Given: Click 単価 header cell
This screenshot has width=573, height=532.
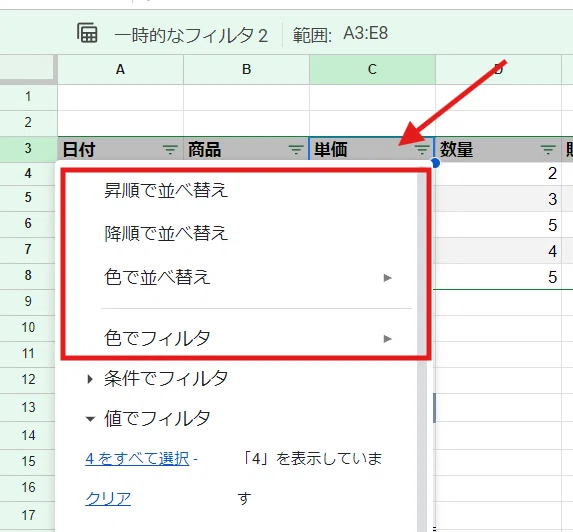Looking at the screenshot, I should tap(372, 149).
